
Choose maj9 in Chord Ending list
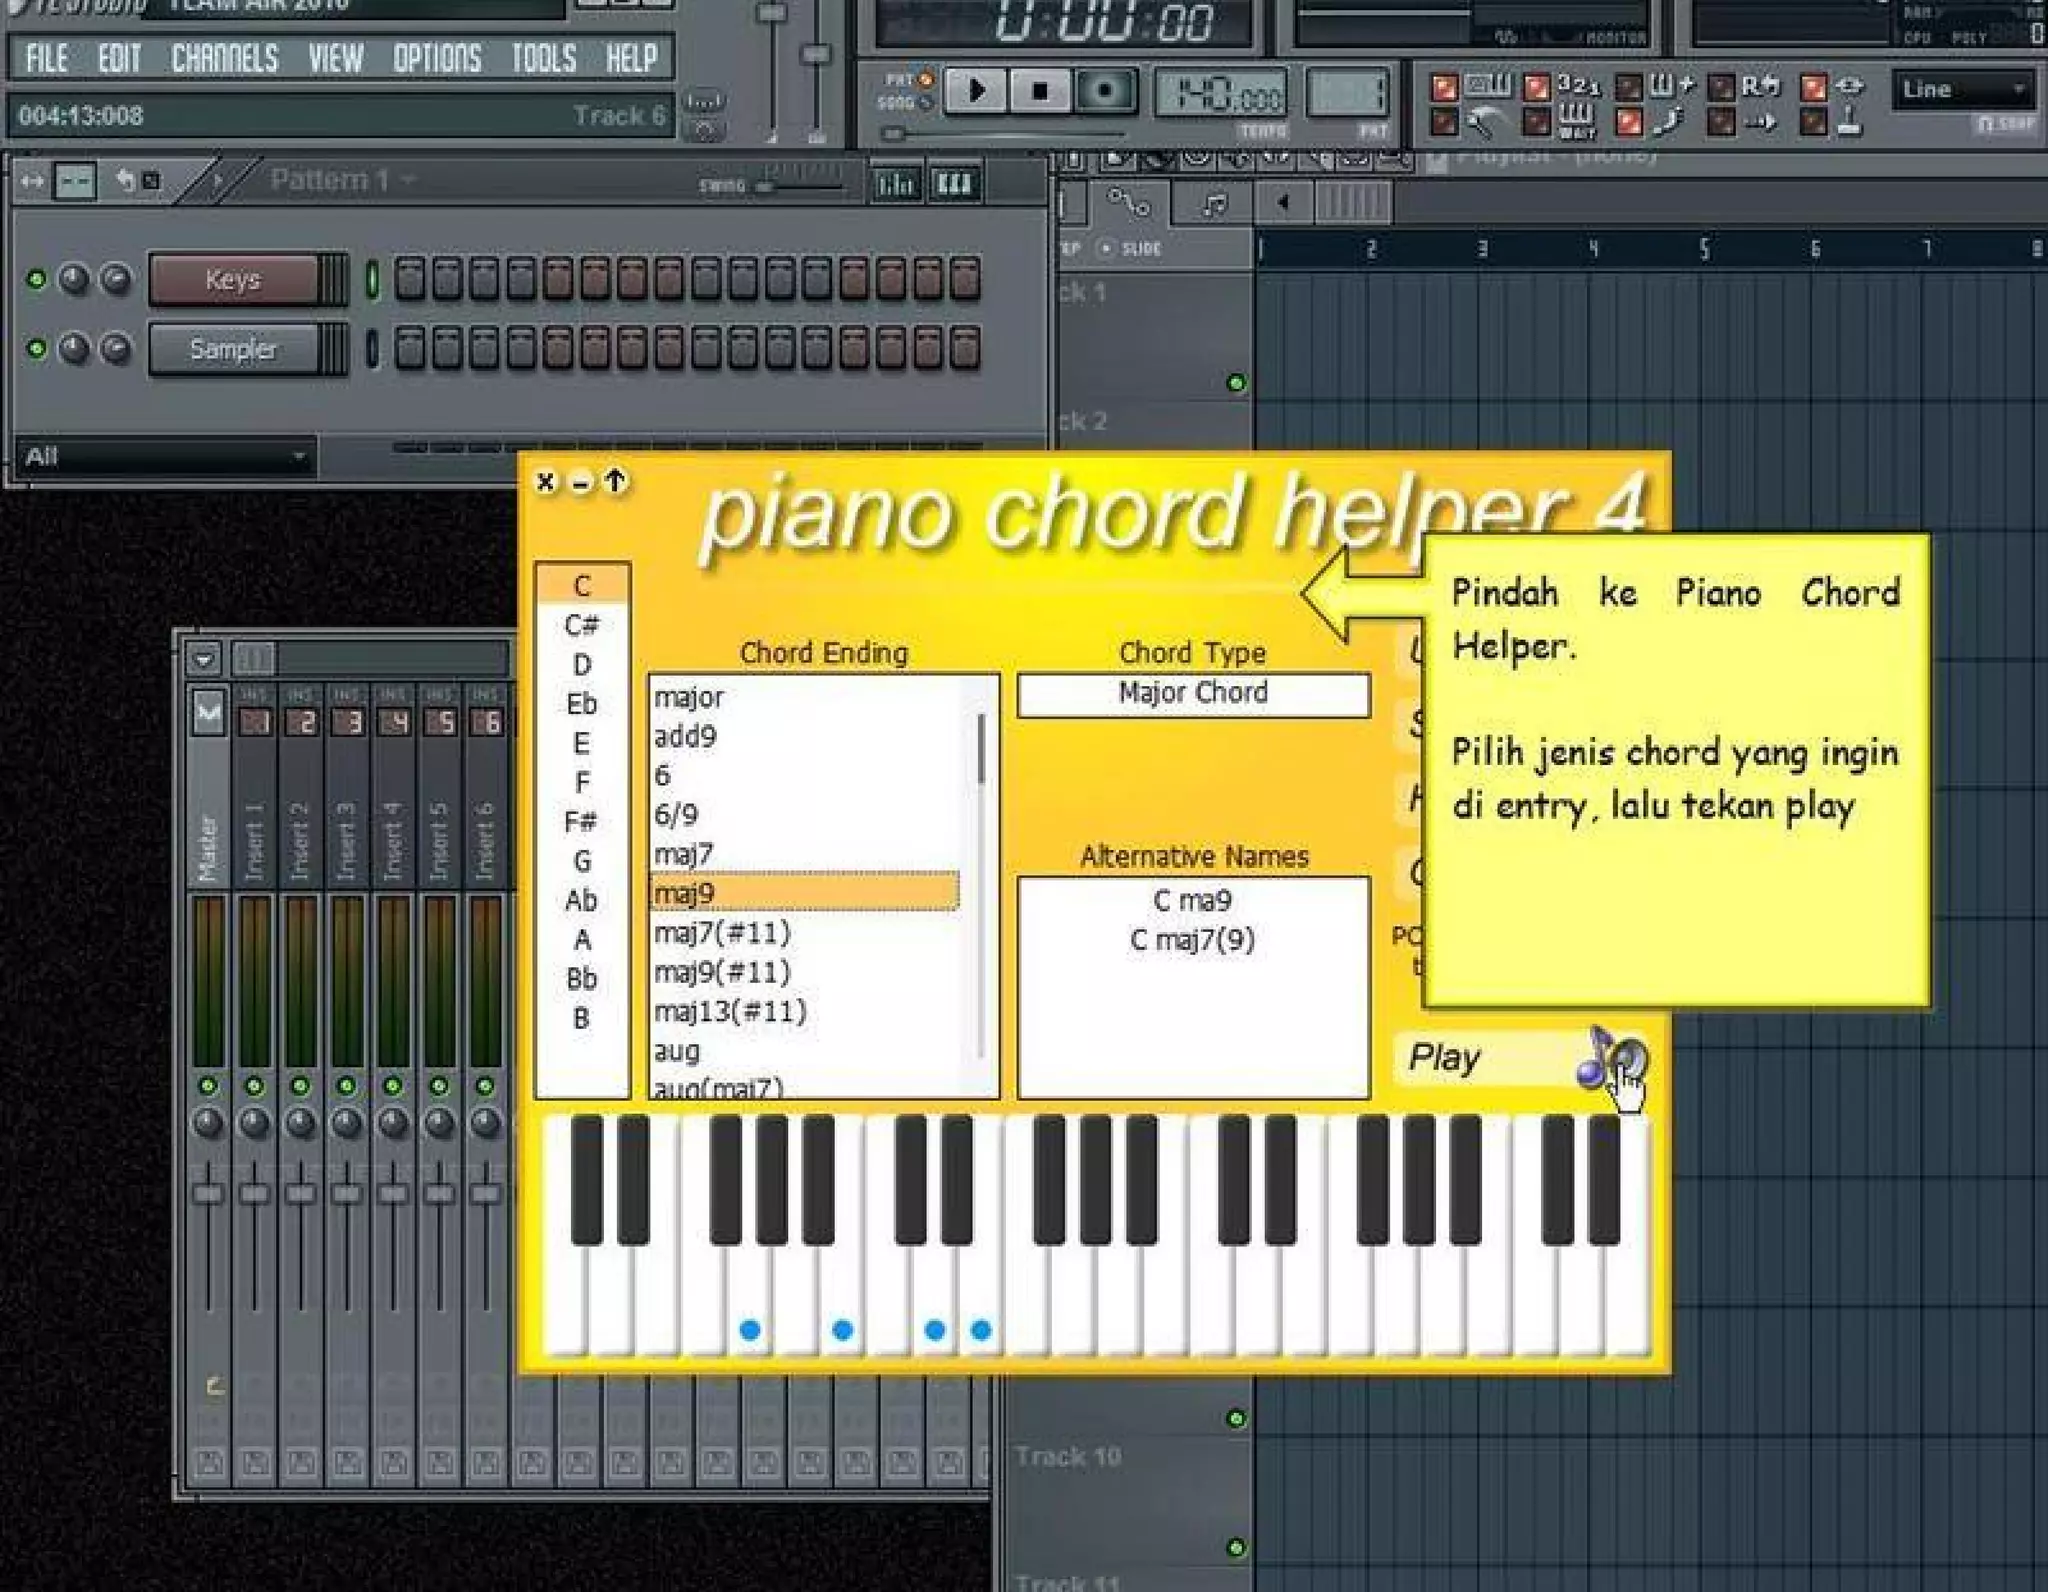(x=805, y=892)
